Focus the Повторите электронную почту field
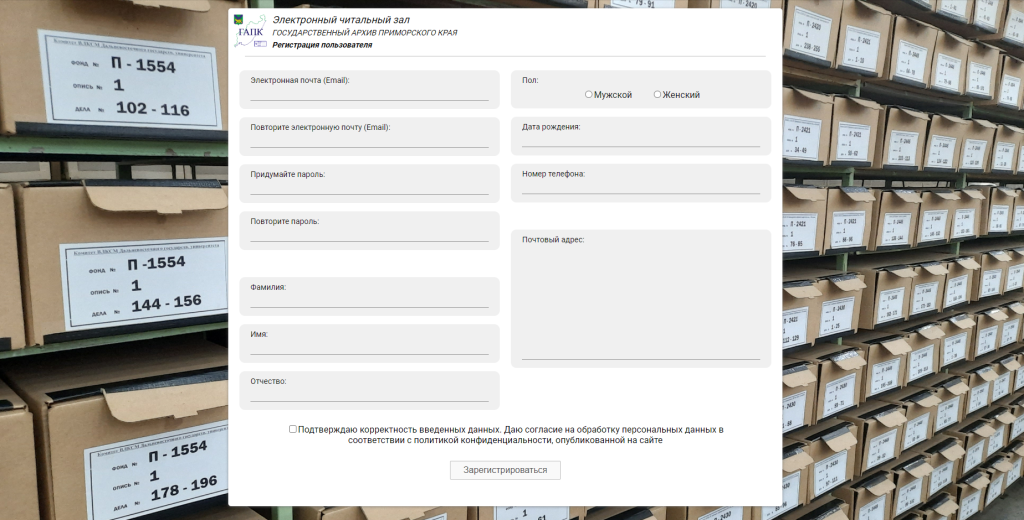Viewport: 1024px width, 520px height. pyautogui.click(x=369, y=141)
